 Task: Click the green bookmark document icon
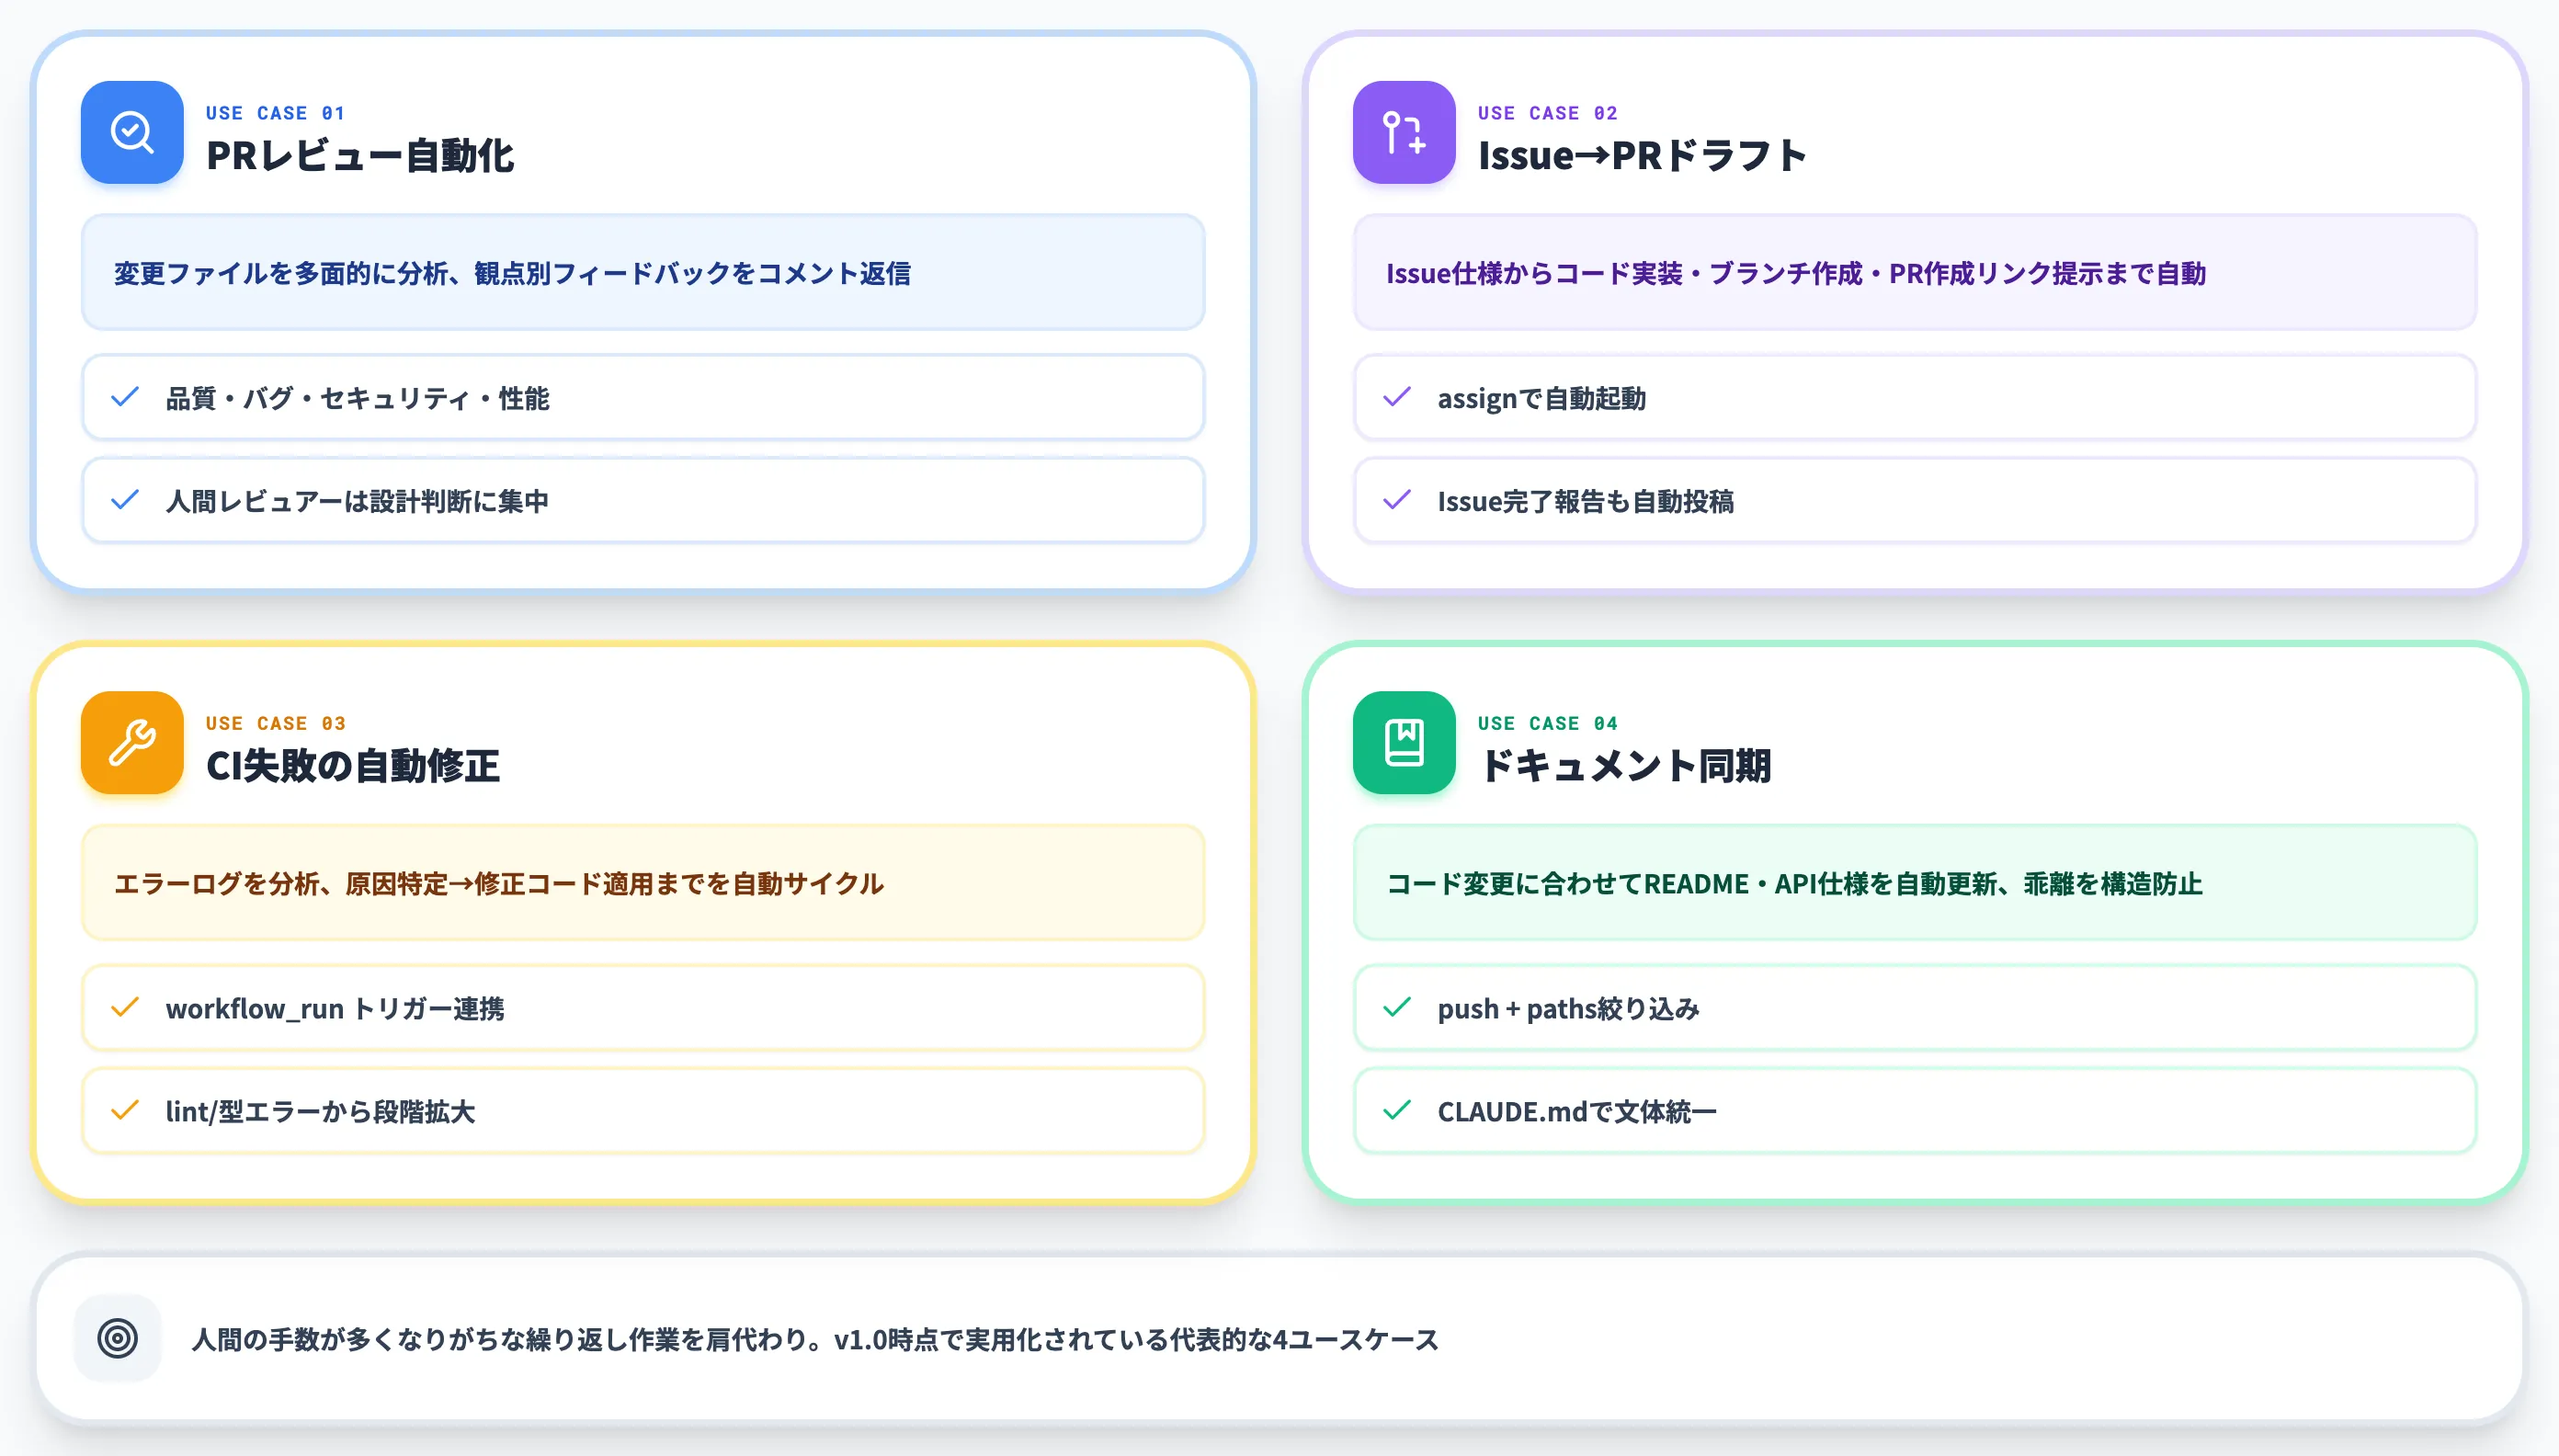point(1404,742)
